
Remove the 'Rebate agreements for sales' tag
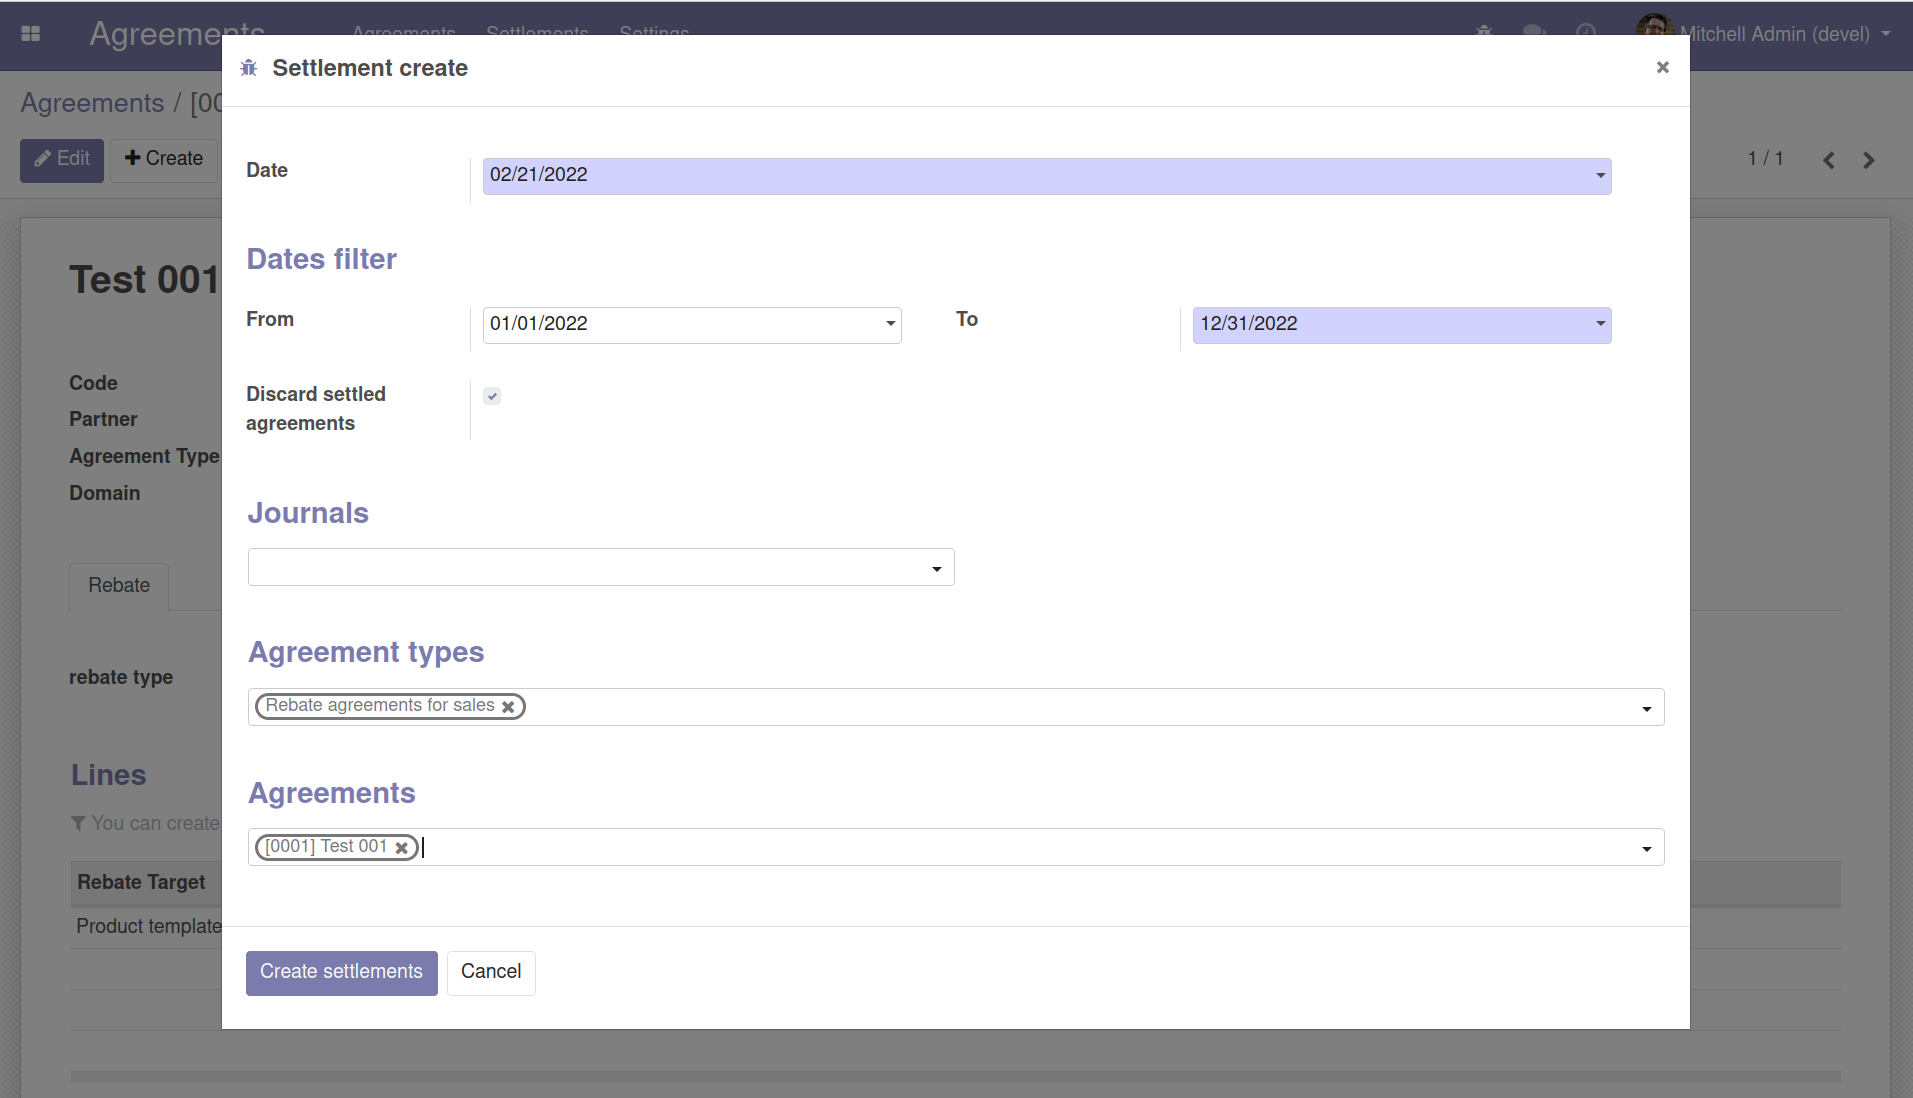tap(508, 707)
